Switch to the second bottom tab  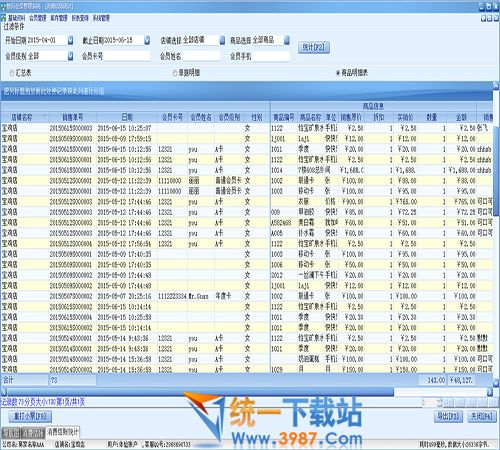pyautogui.click(x=33, y=433)
